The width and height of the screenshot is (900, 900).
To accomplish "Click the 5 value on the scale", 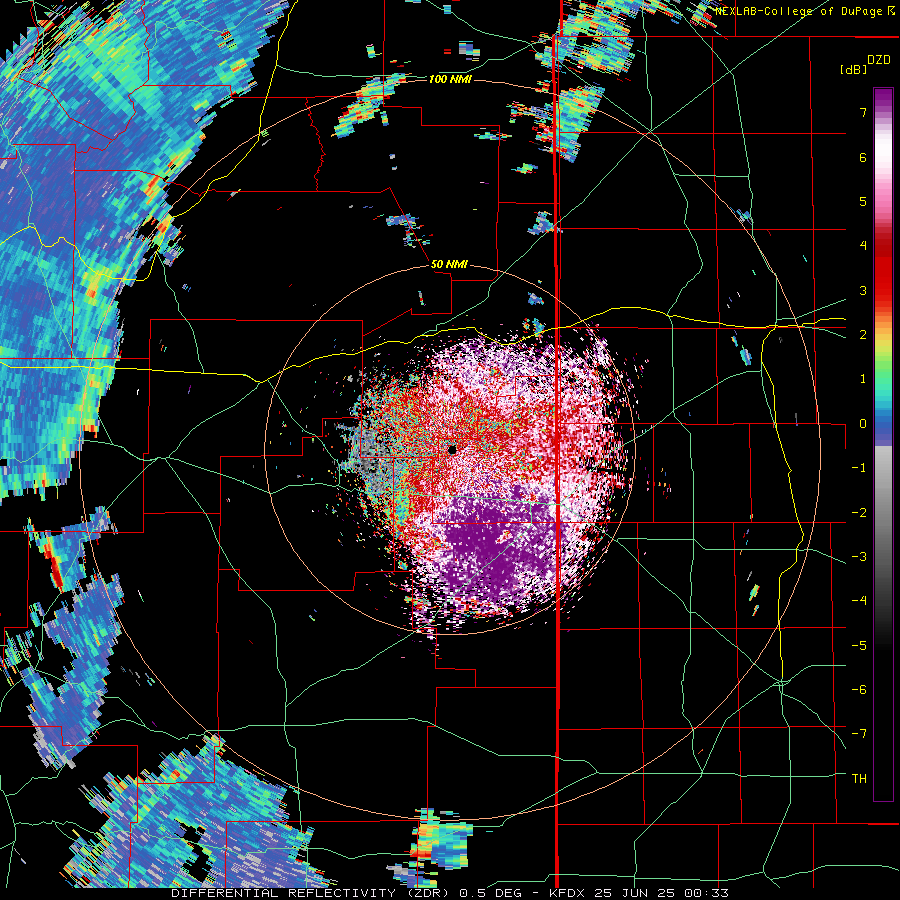I will tap(863, 201).
